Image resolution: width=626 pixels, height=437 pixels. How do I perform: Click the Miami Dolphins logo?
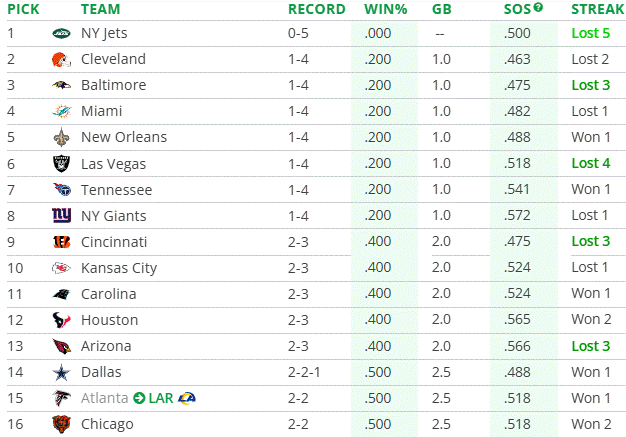point(62,111)
